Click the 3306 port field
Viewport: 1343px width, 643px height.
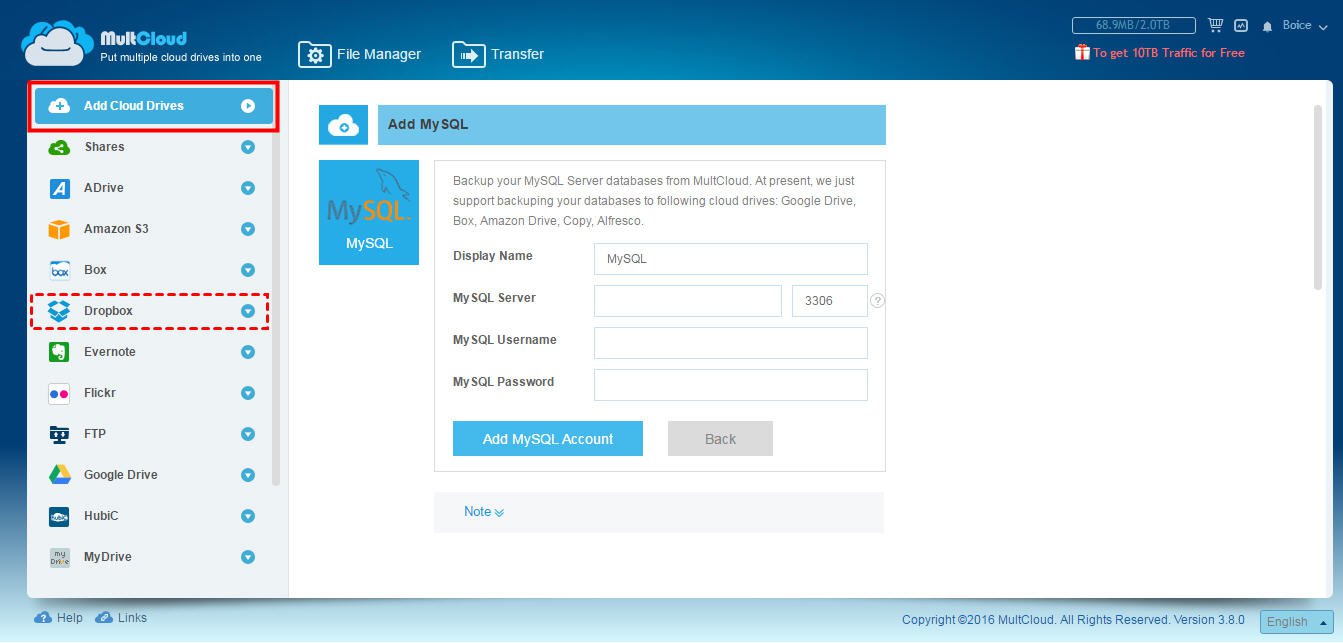pos(829,301)
